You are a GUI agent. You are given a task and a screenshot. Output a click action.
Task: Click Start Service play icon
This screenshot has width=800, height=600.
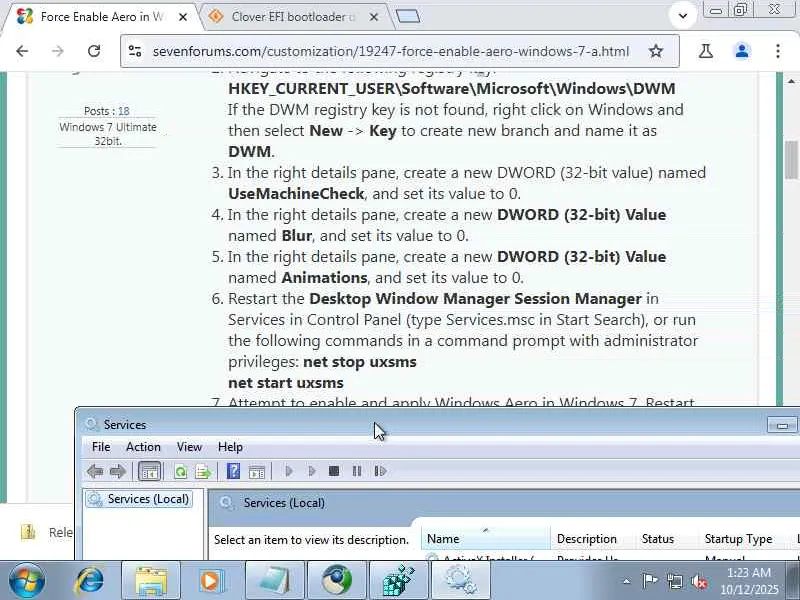tap(289, 471)
